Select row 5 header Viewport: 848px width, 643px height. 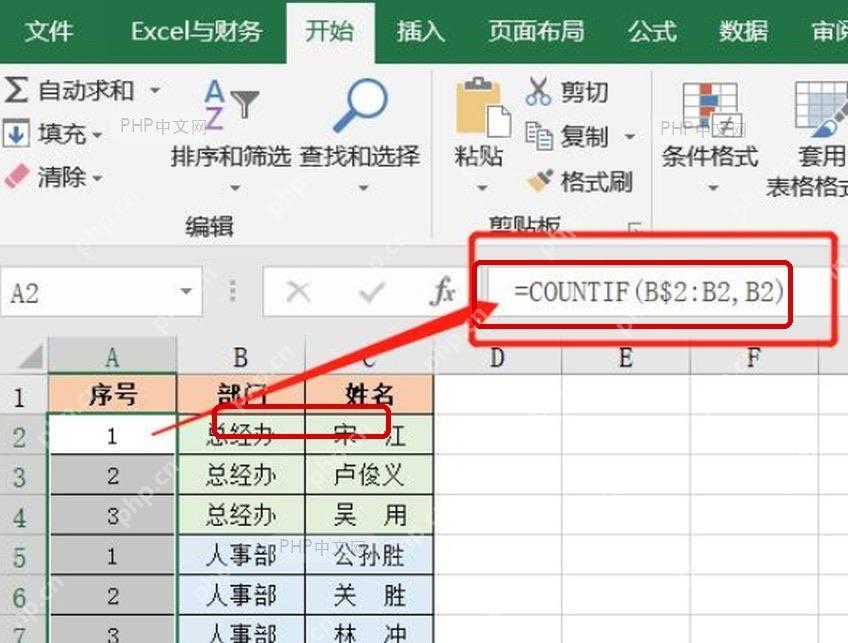tap(23, 556)
